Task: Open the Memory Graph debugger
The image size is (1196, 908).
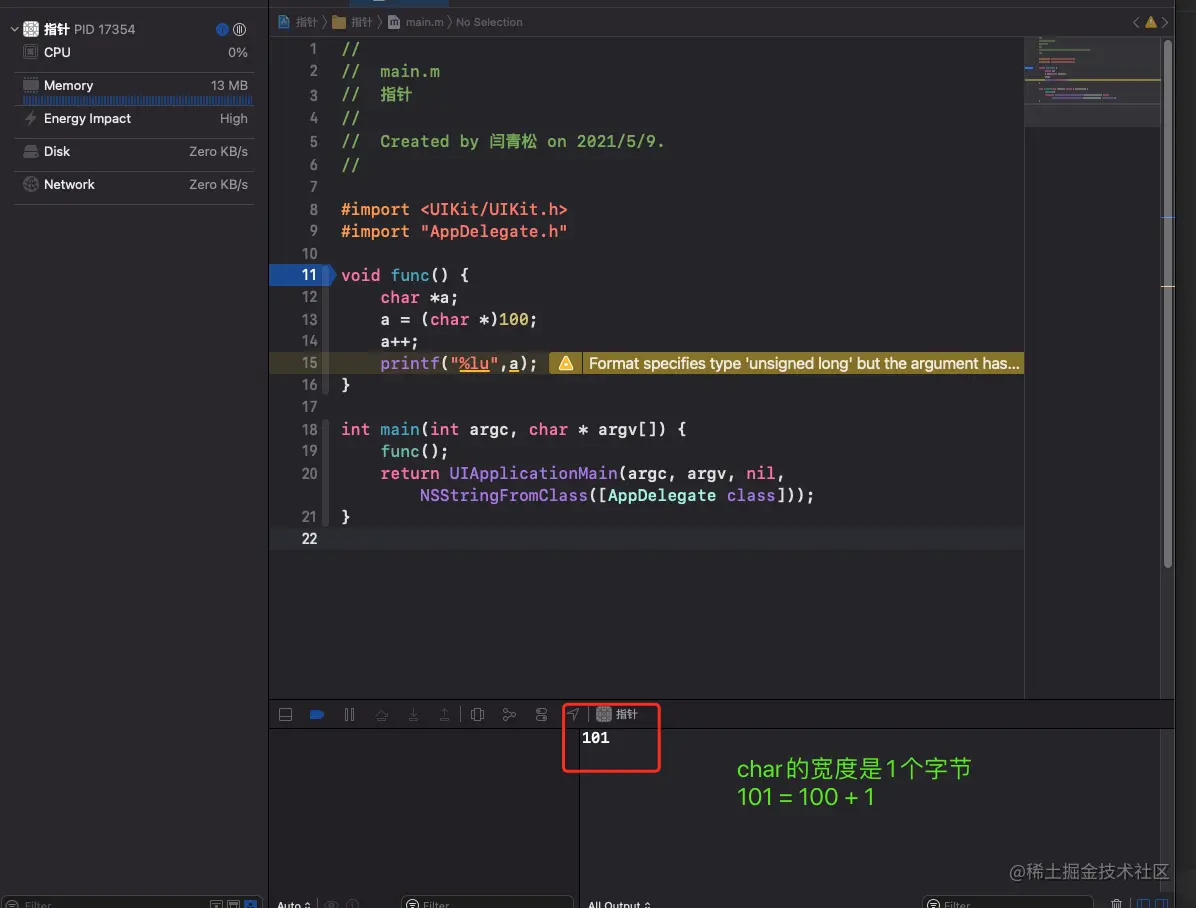Action: pos(509,714)
